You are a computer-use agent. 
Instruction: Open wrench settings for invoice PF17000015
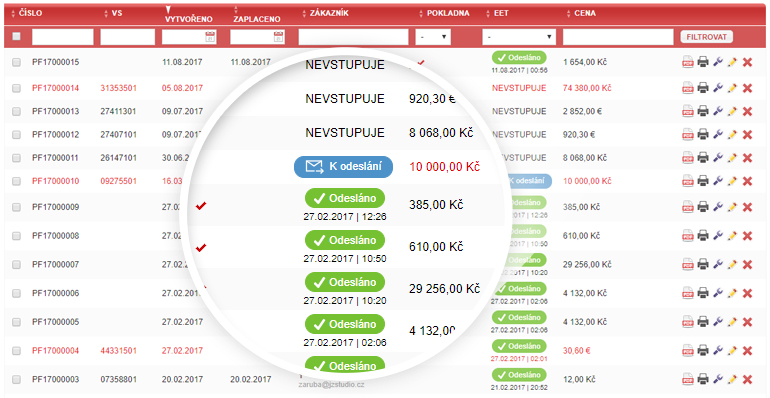(718, 62)
